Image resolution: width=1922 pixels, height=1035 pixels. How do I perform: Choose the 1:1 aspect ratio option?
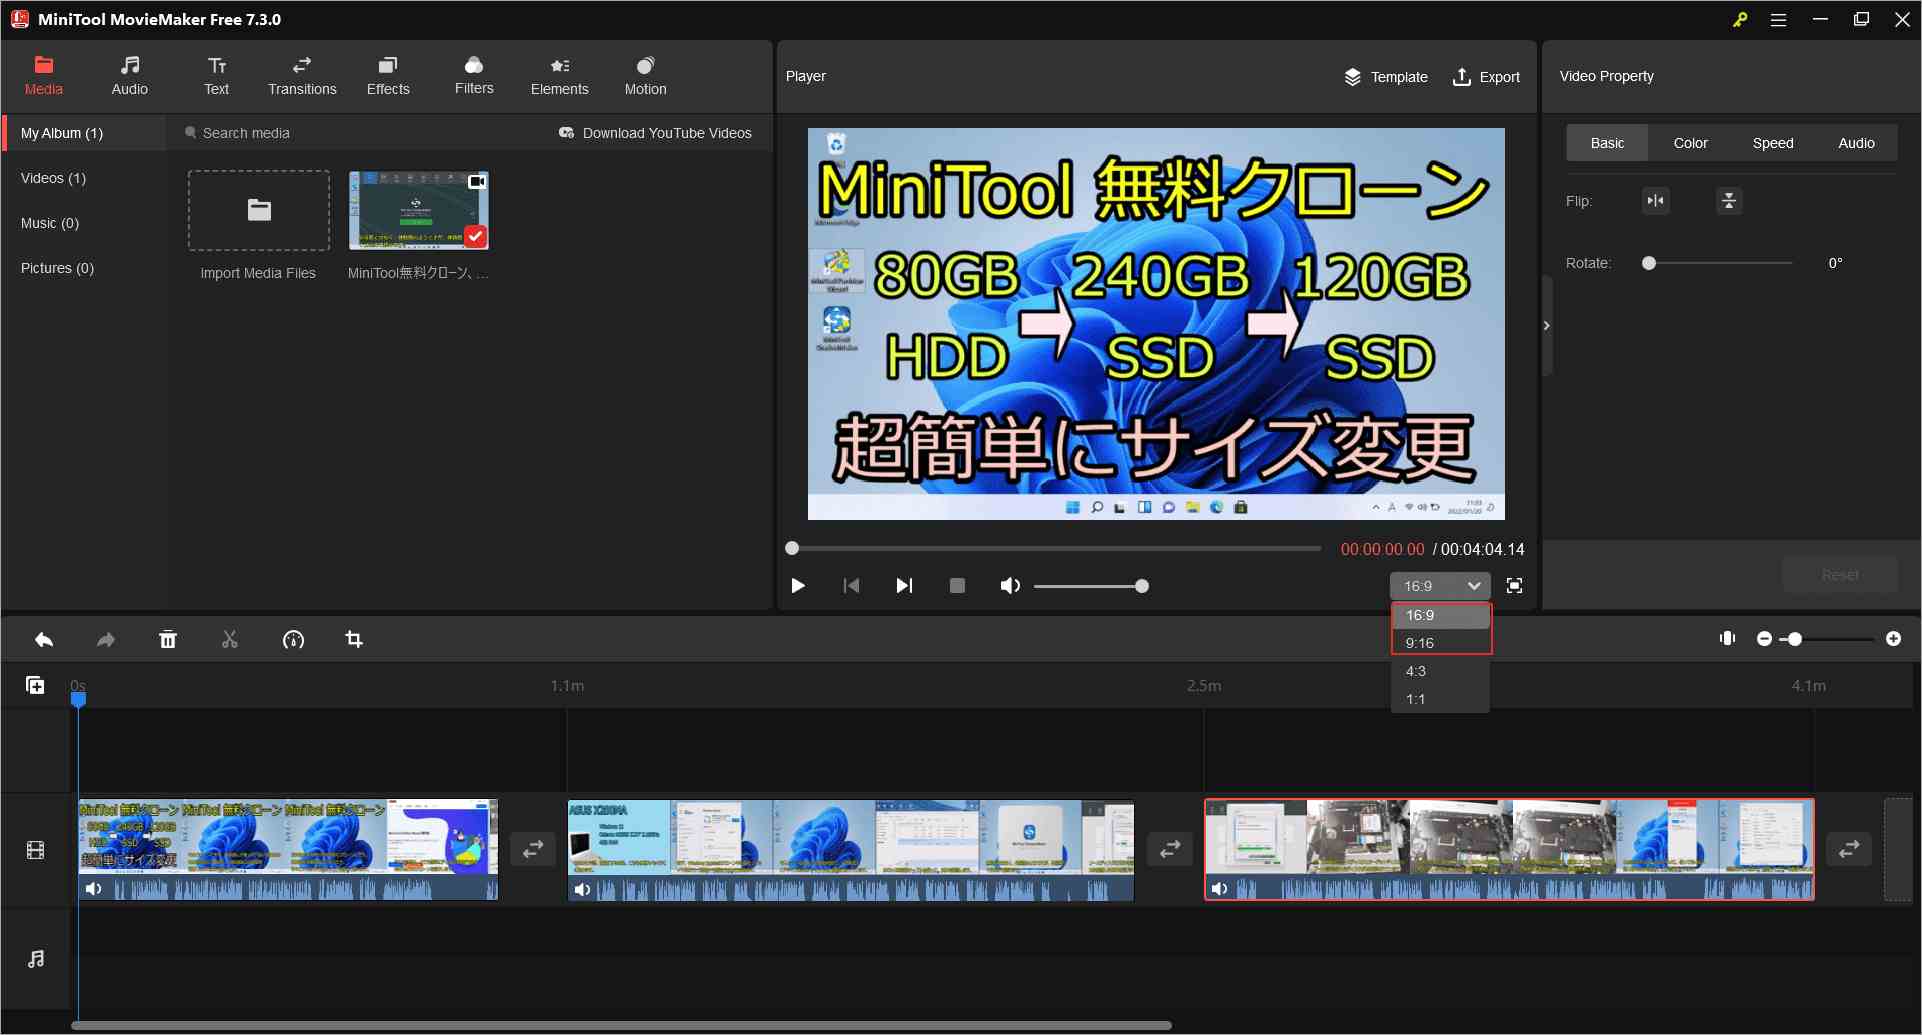point(1441,699)
